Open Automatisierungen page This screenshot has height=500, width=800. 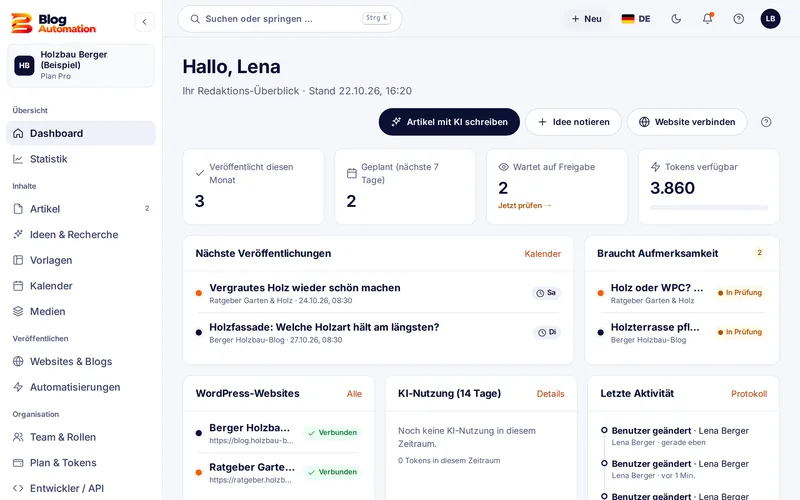click(x=81, y=387)
